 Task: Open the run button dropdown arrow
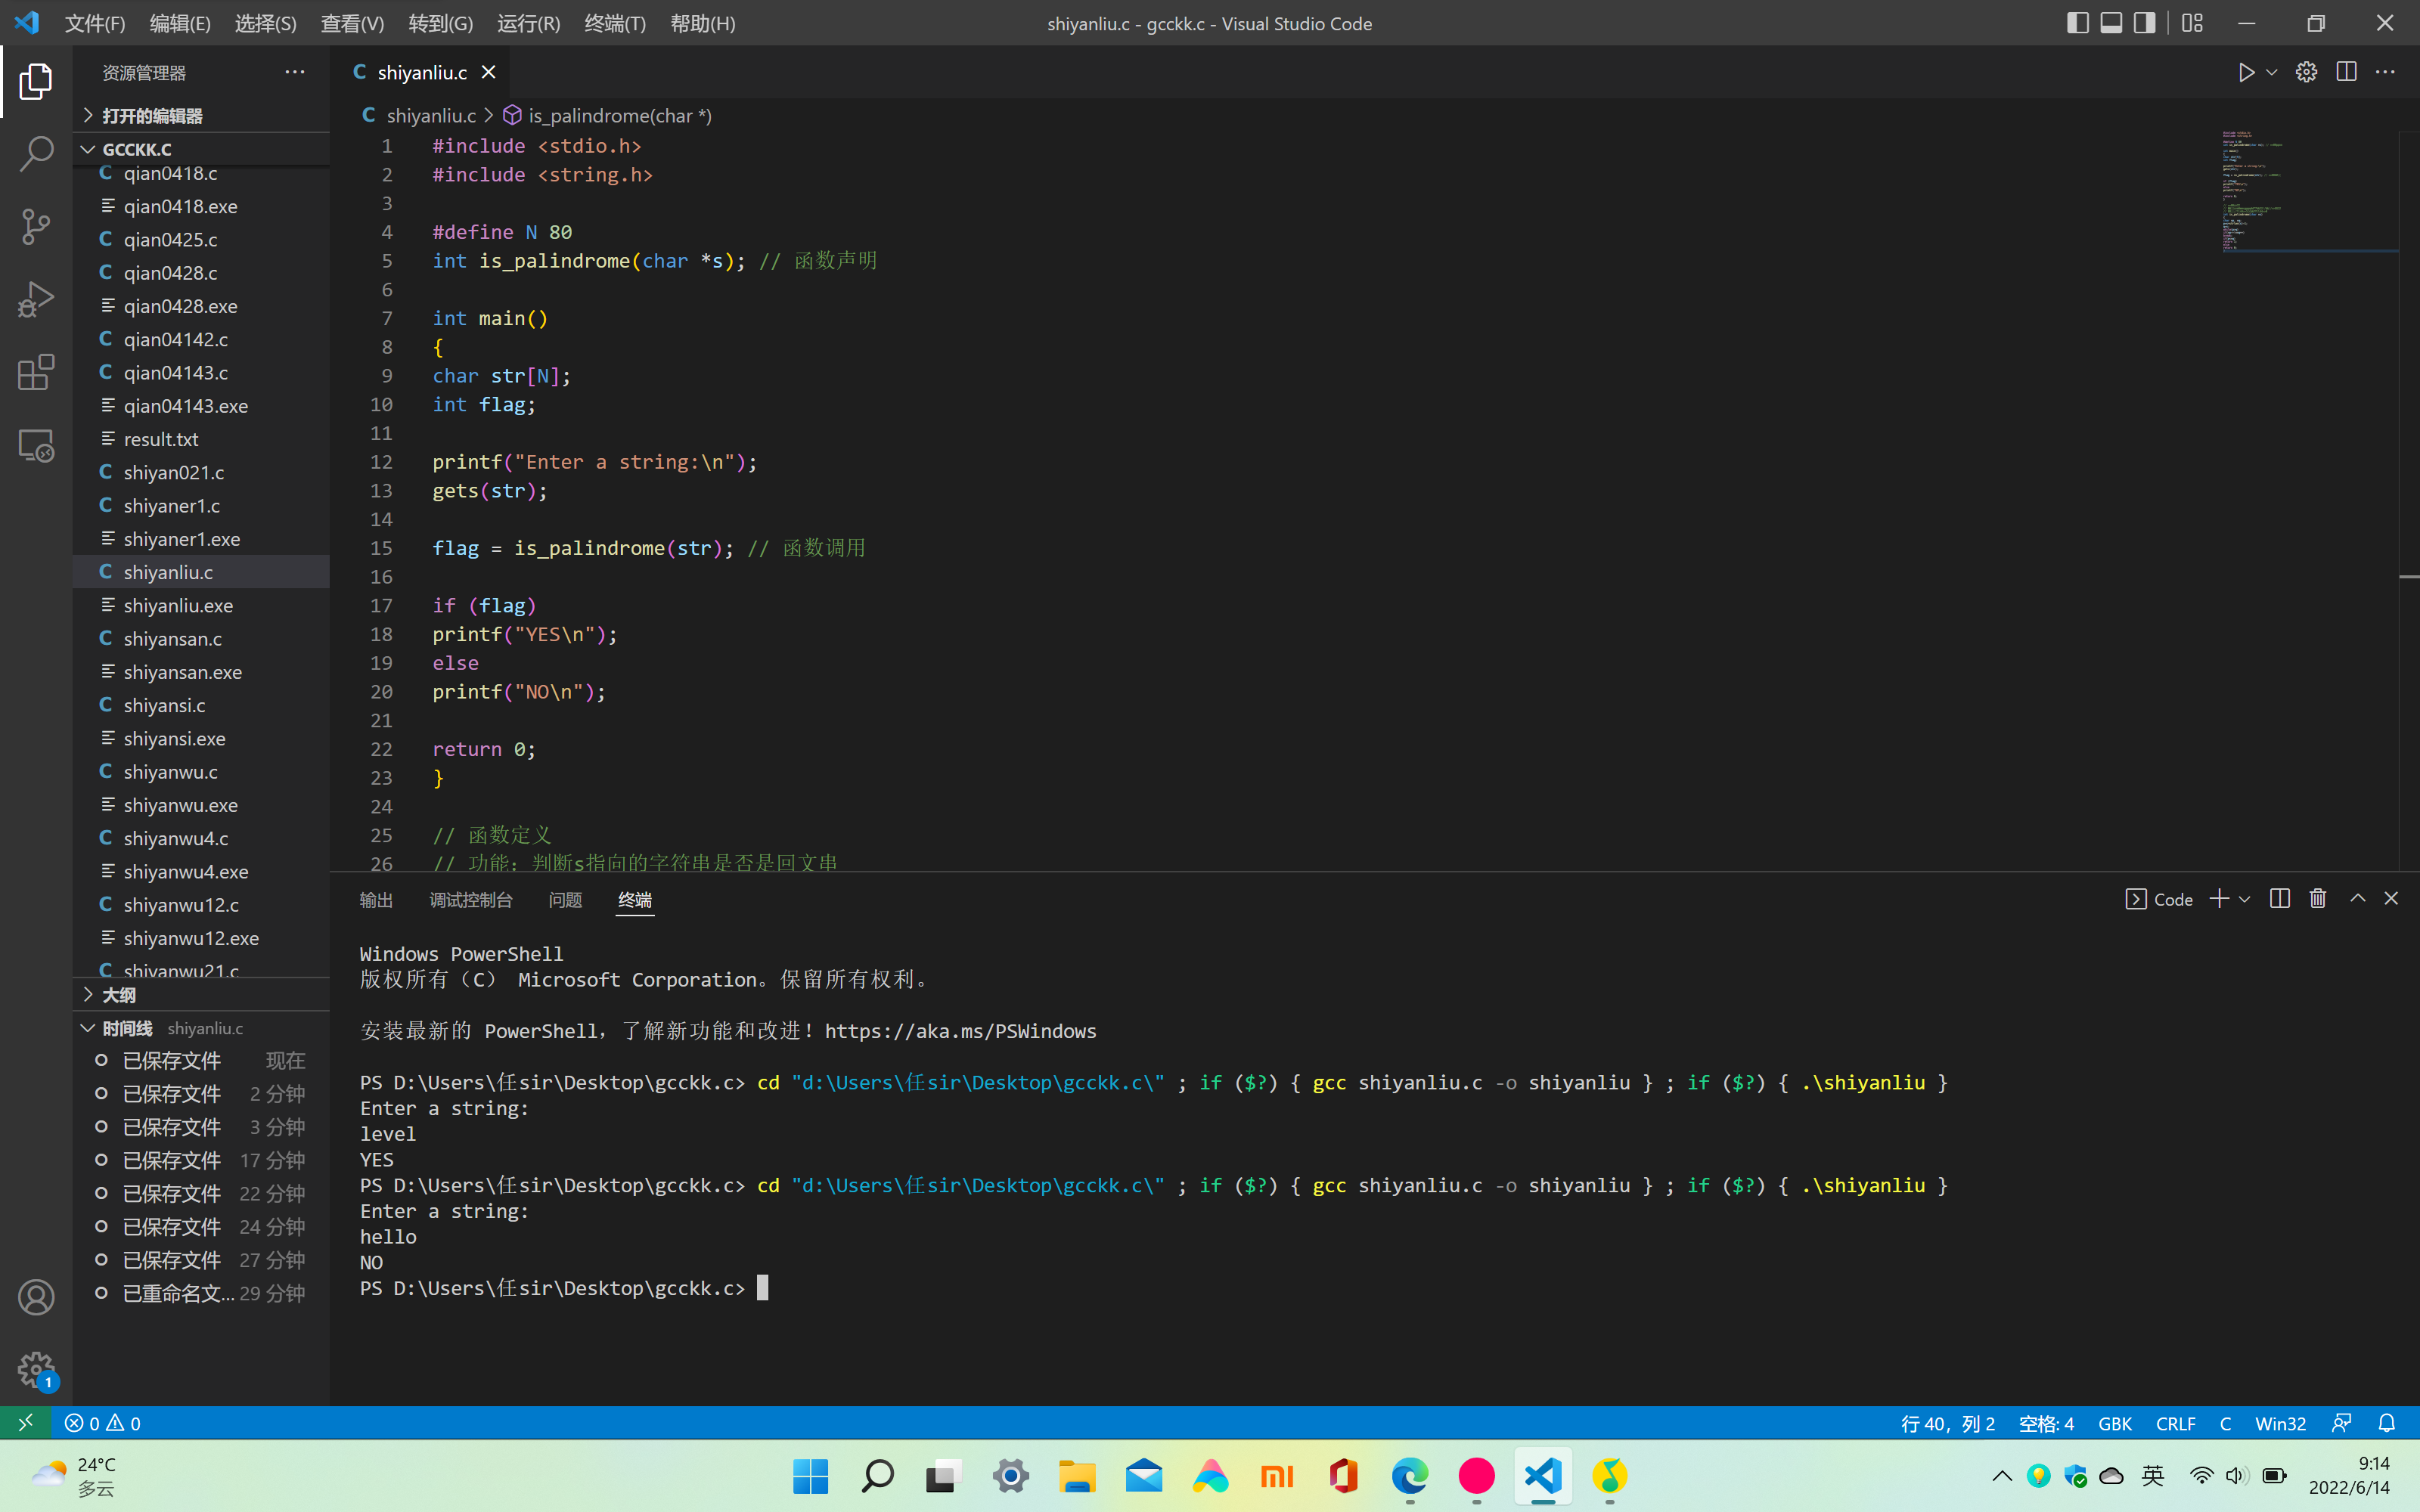[2272, 72]
